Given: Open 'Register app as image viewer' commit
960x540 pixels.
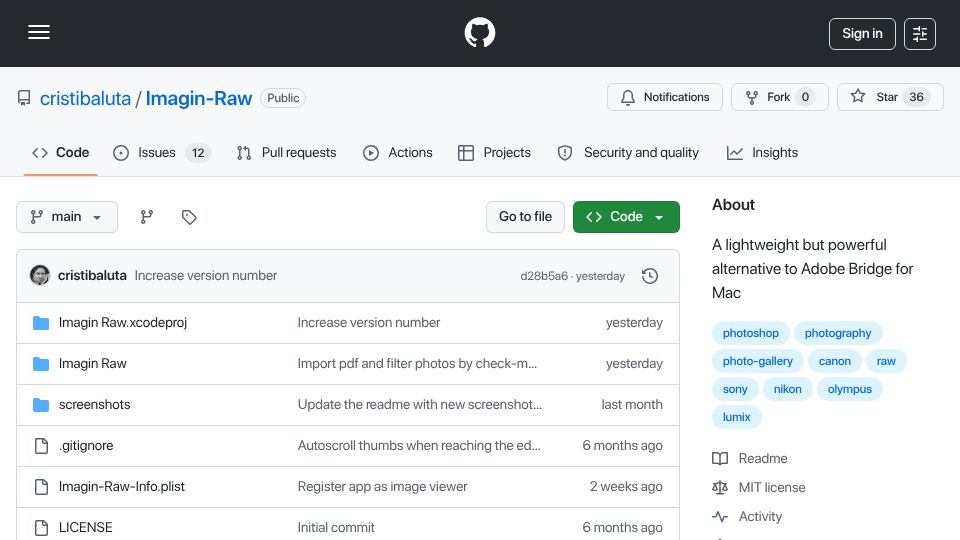Looking at the screenshot, I should [x=382, y=487].
